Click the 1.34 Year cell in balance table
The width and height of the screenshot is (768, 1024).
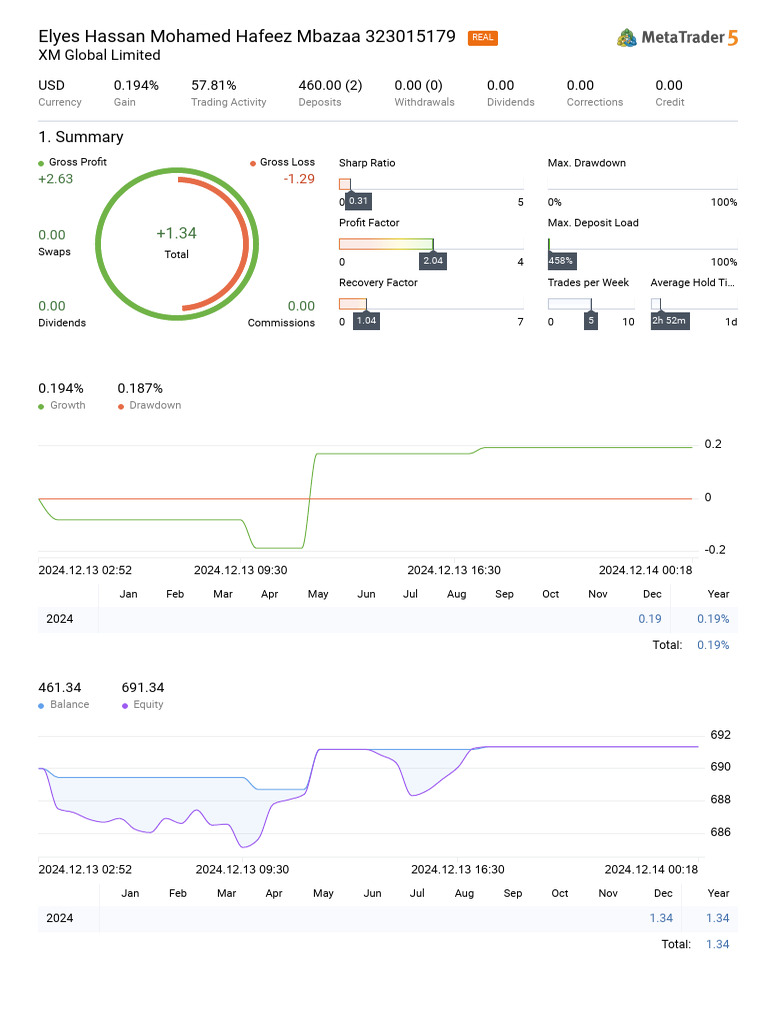(718, 918)
